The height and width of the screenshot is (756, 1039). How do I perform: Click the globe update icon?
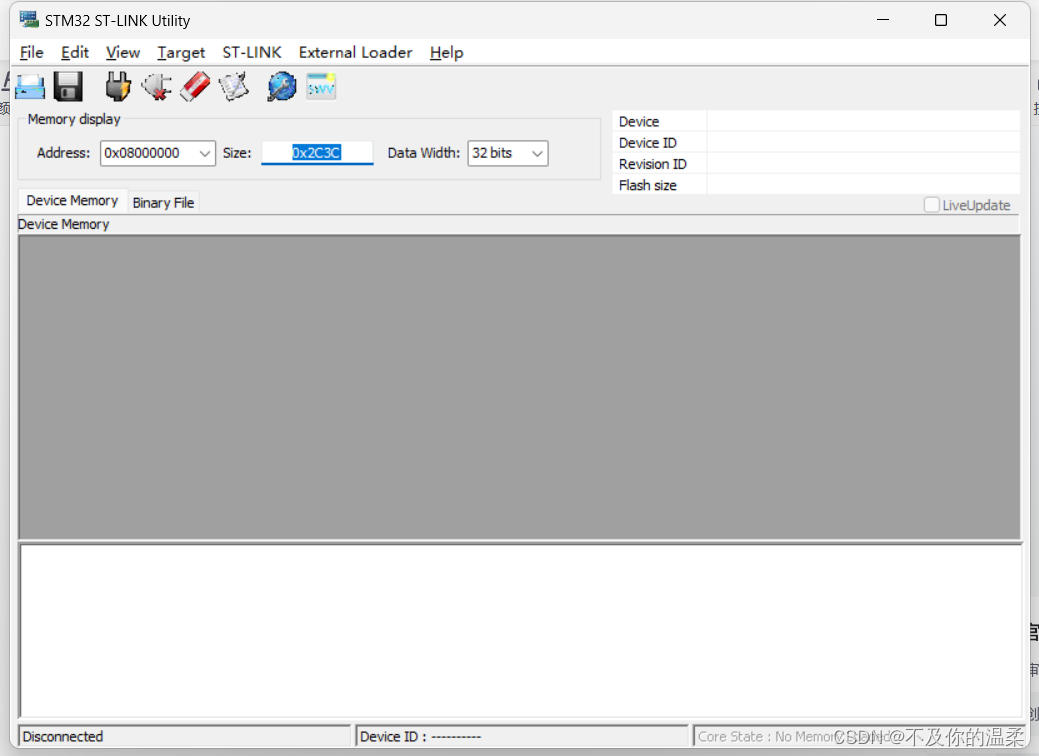[282, 87]
